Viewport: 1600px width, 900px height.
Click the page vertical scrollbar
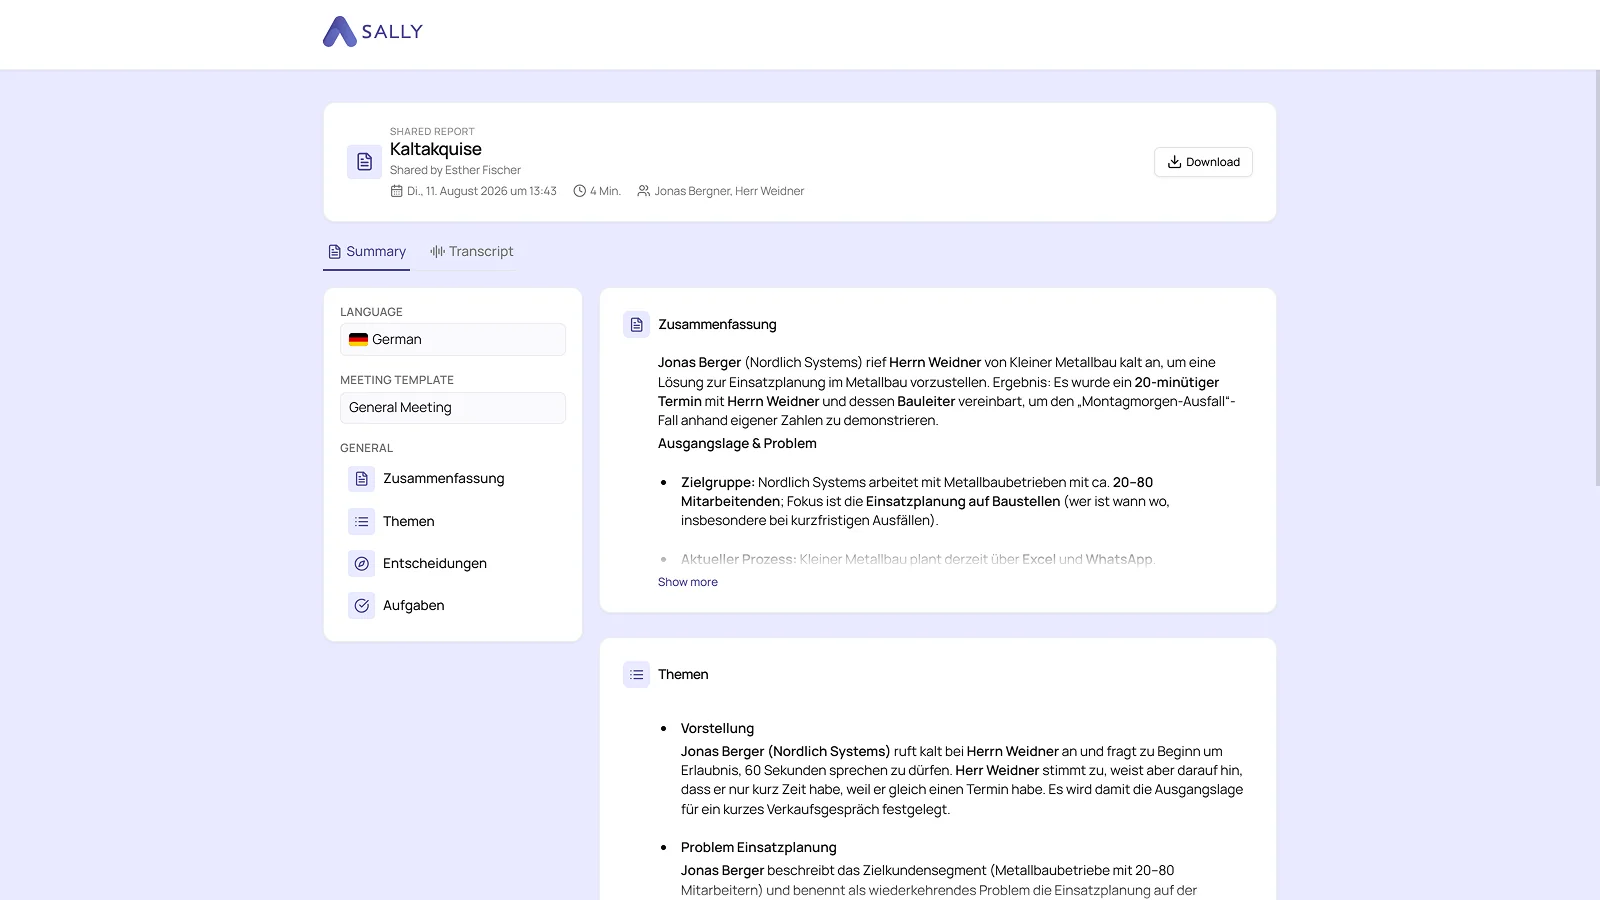pyautogui.click(x=1596, y=280)
